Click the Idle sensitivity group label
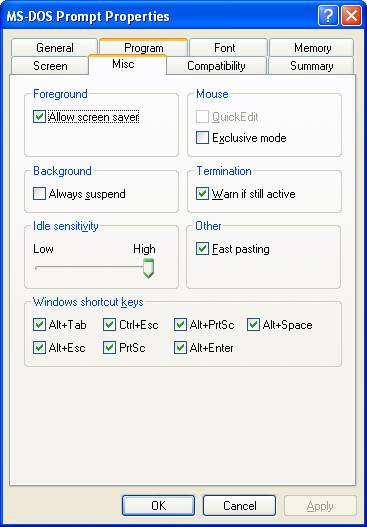Screen dimensions: 367x527 tap(66, 226)
